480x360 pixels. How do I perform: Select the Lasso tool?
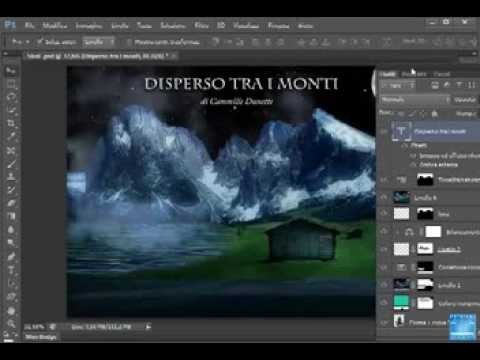pos(11,97)
